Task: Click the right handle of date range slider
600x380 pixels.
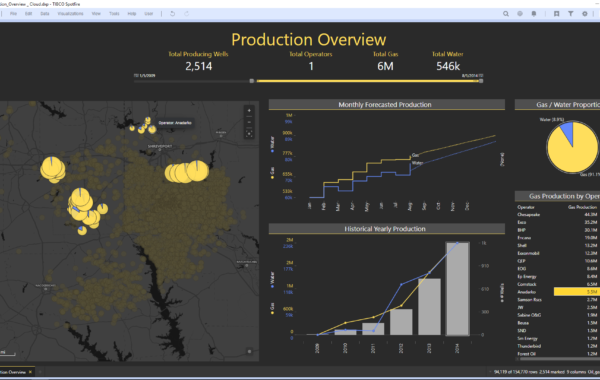Action: (481, 81)
